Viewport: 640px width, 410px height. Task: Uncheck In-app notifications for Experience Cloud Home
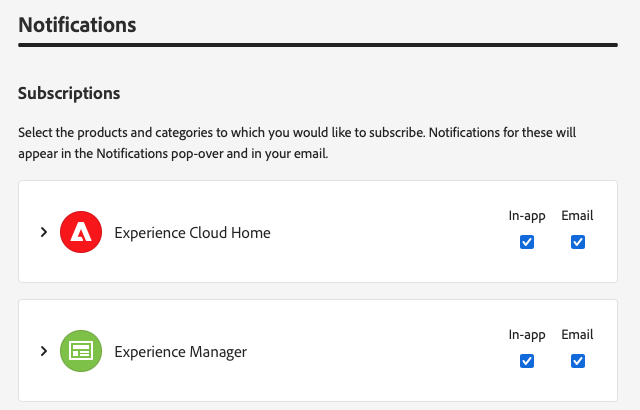527,242
